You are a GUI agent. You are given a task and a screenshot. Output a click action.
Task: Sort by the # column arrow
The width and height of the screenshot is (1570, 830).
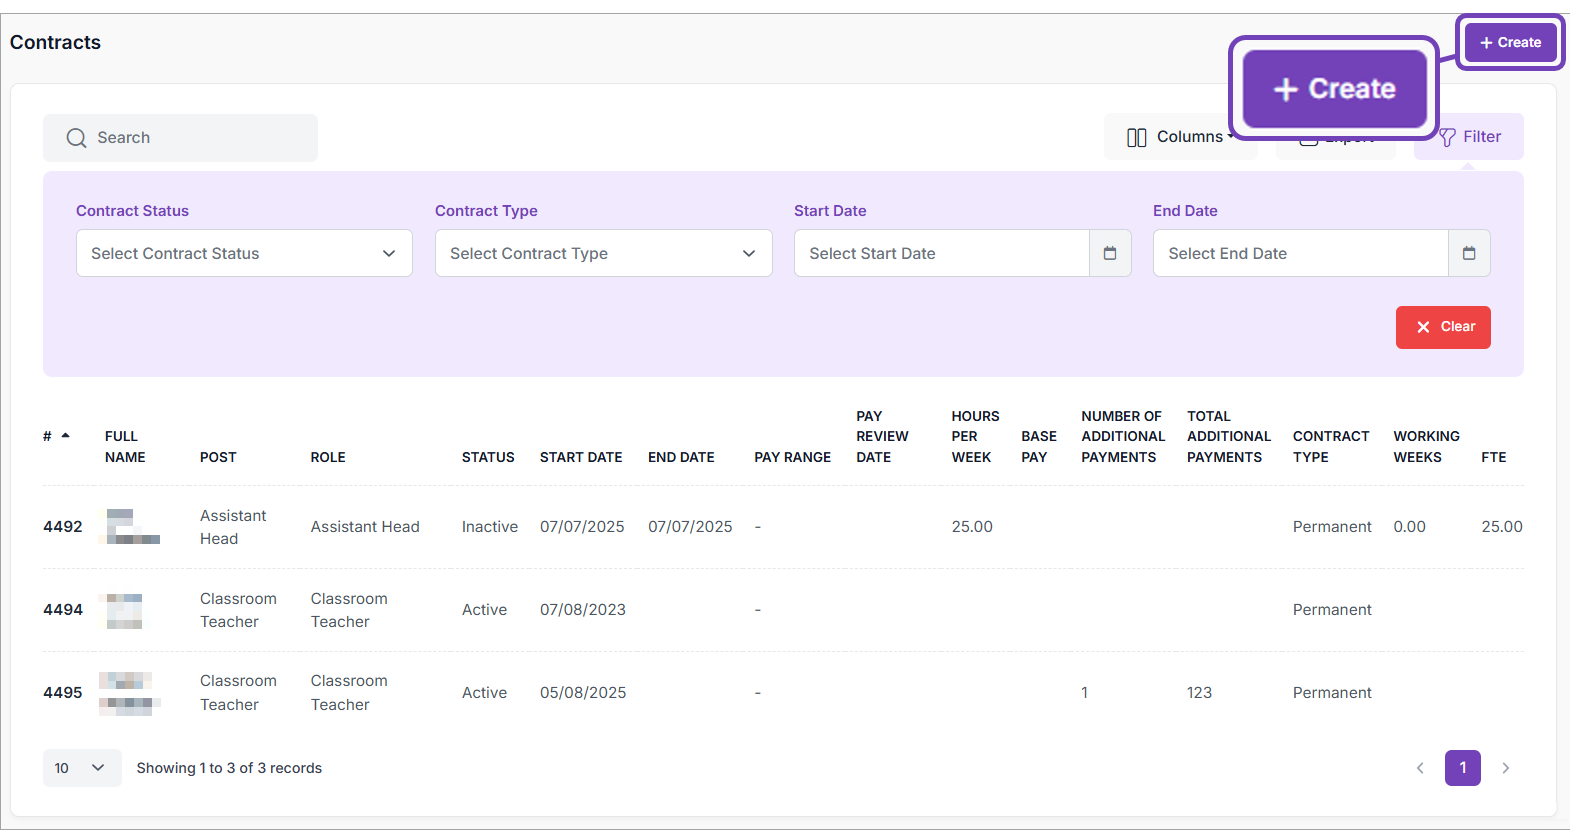coord(66,436)
